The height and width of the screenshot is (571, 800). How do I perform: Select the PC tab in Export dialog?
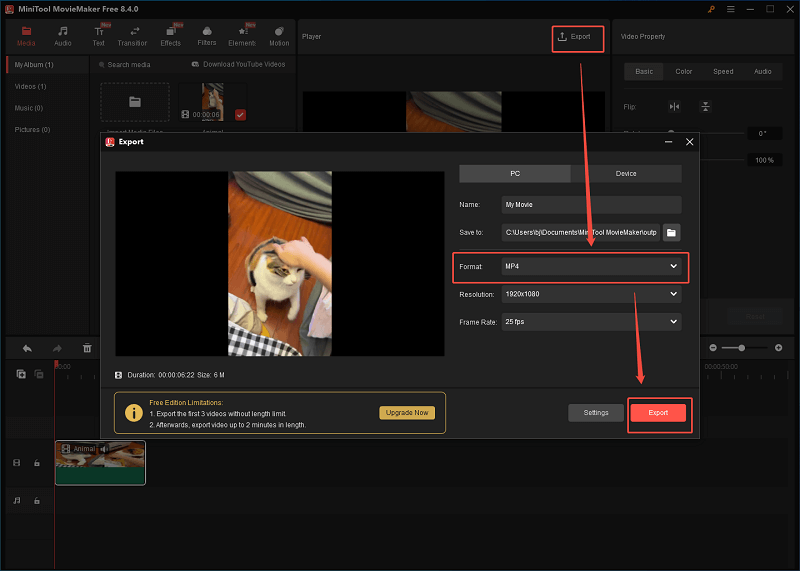click(x=515, y=173)
